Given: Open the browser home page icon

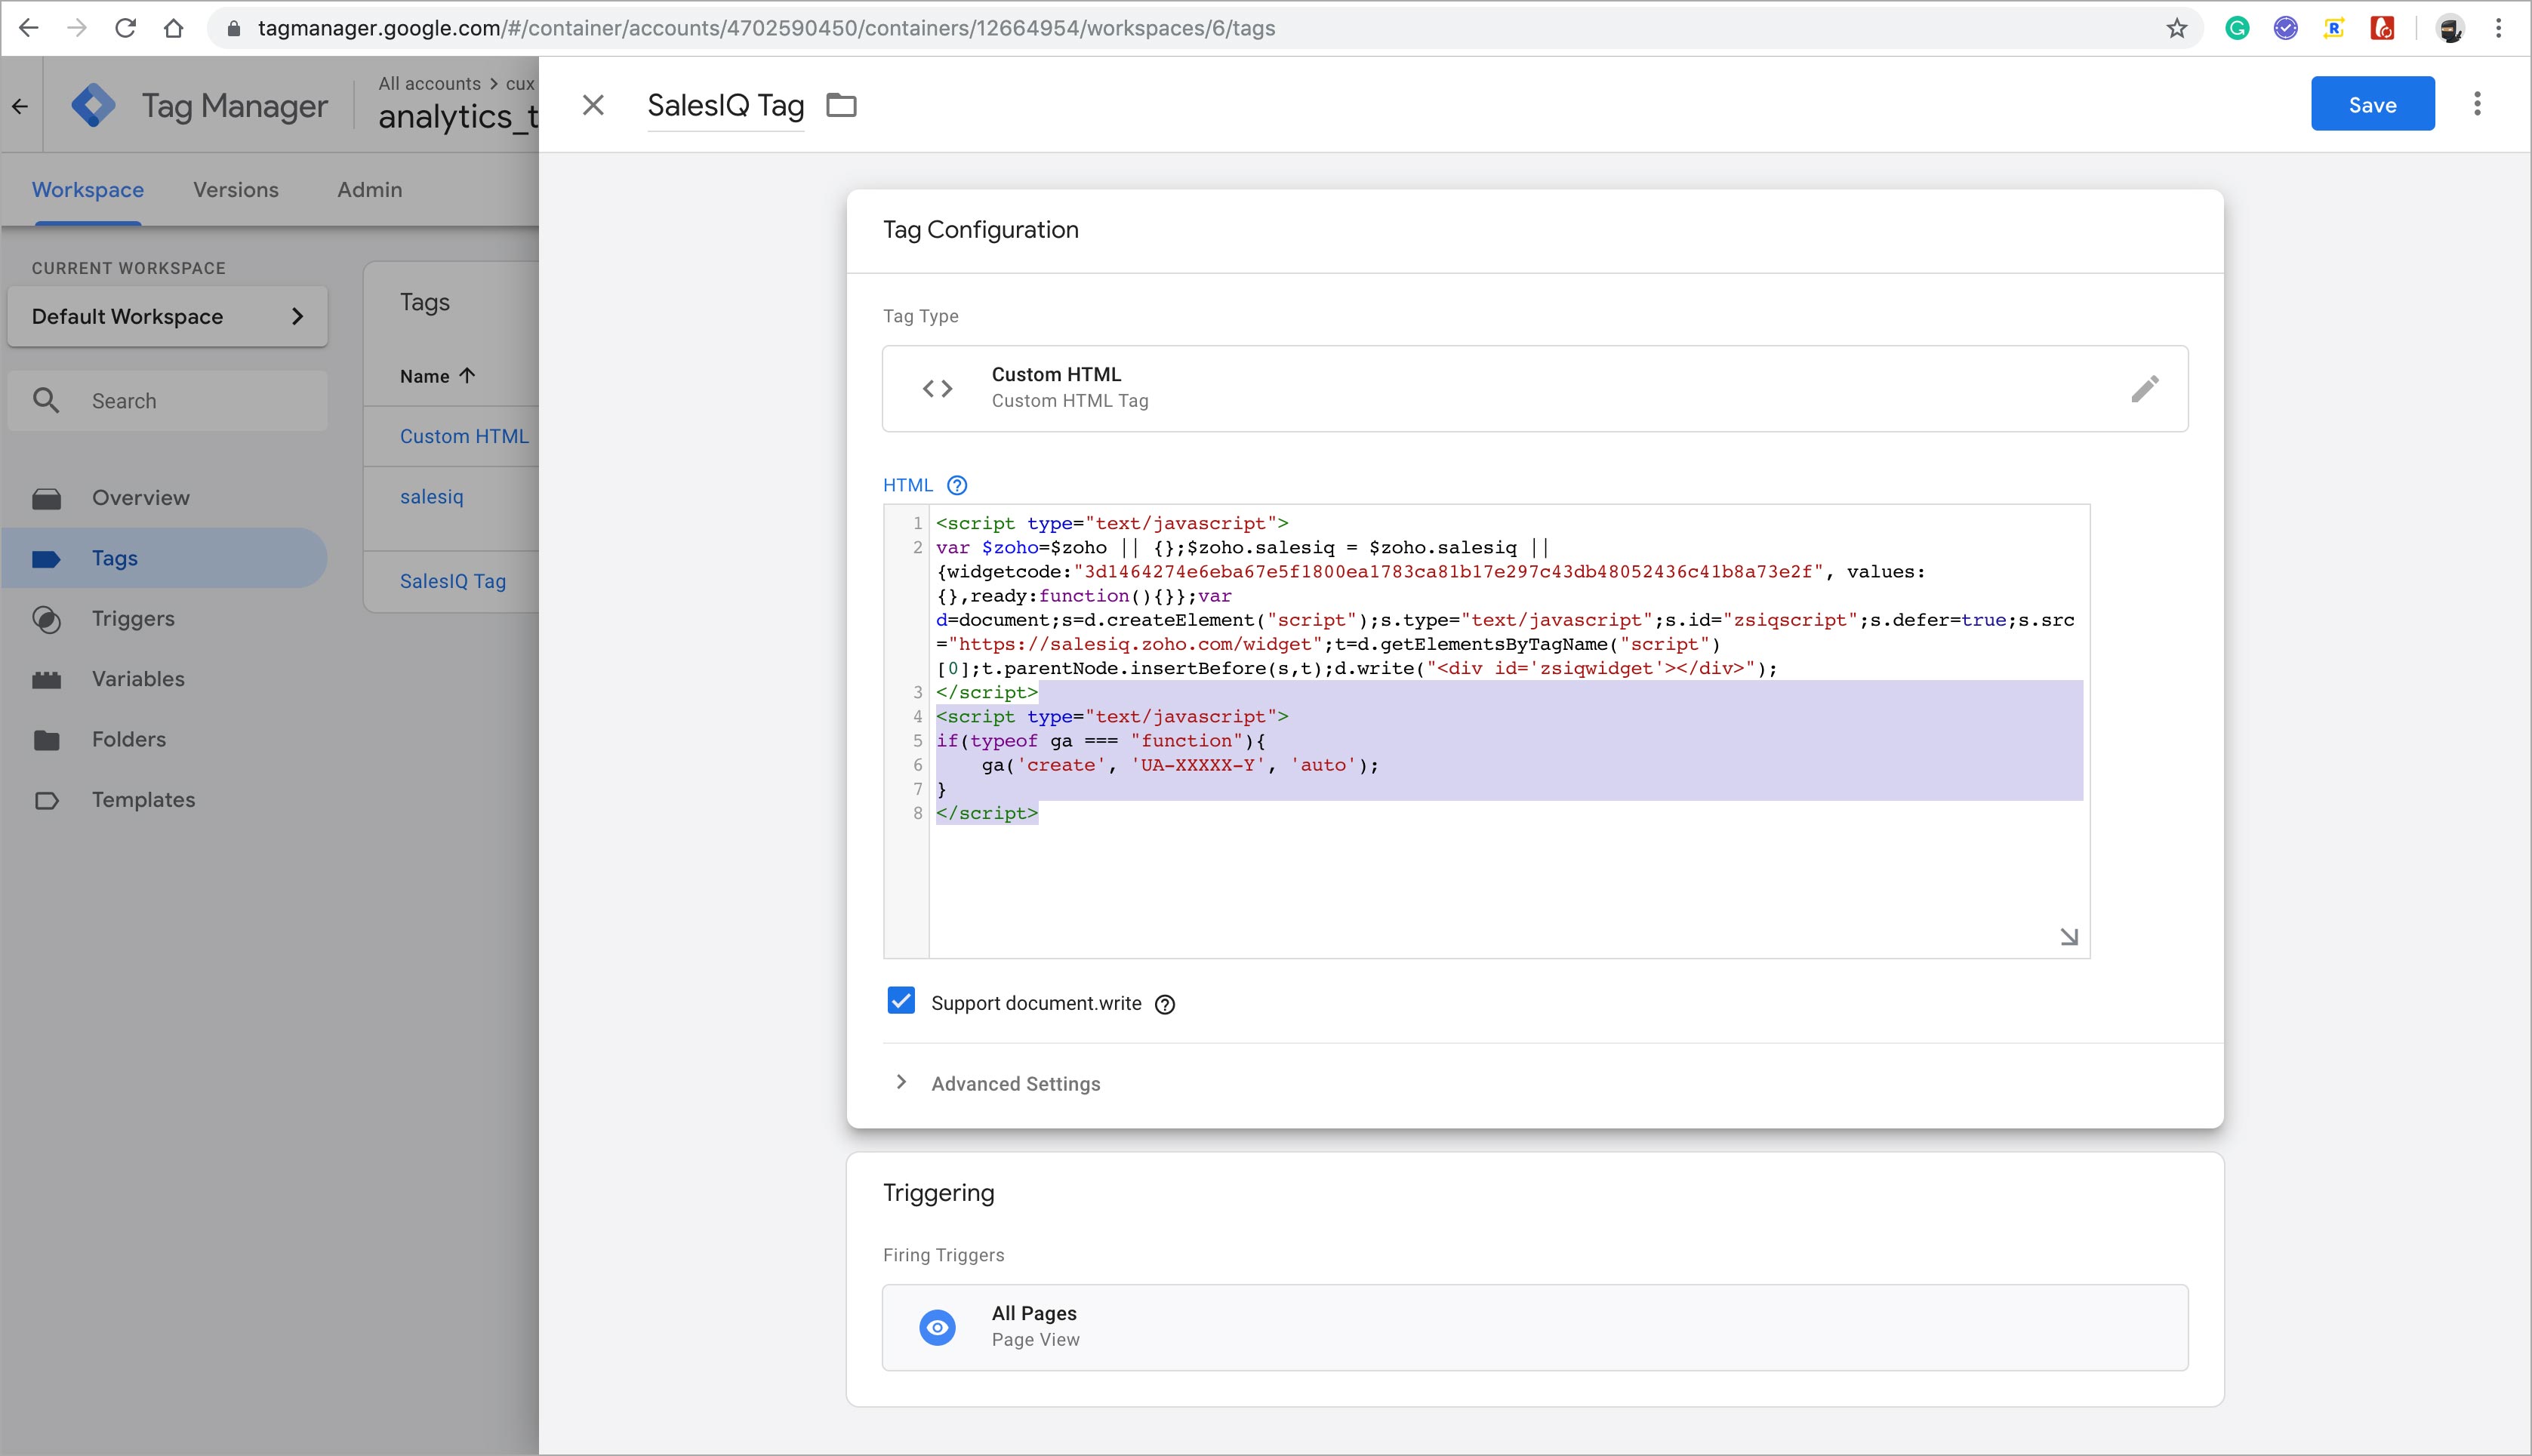Looking at the screenshot, I should pyautogui.click(x=174, y=28).
